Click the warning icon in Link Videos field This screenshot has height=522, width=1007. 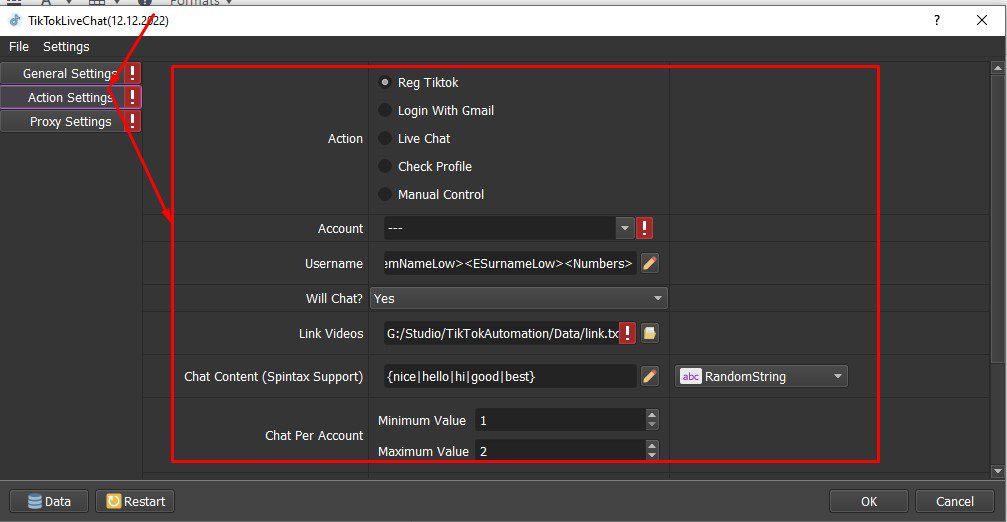click(627, 333)
